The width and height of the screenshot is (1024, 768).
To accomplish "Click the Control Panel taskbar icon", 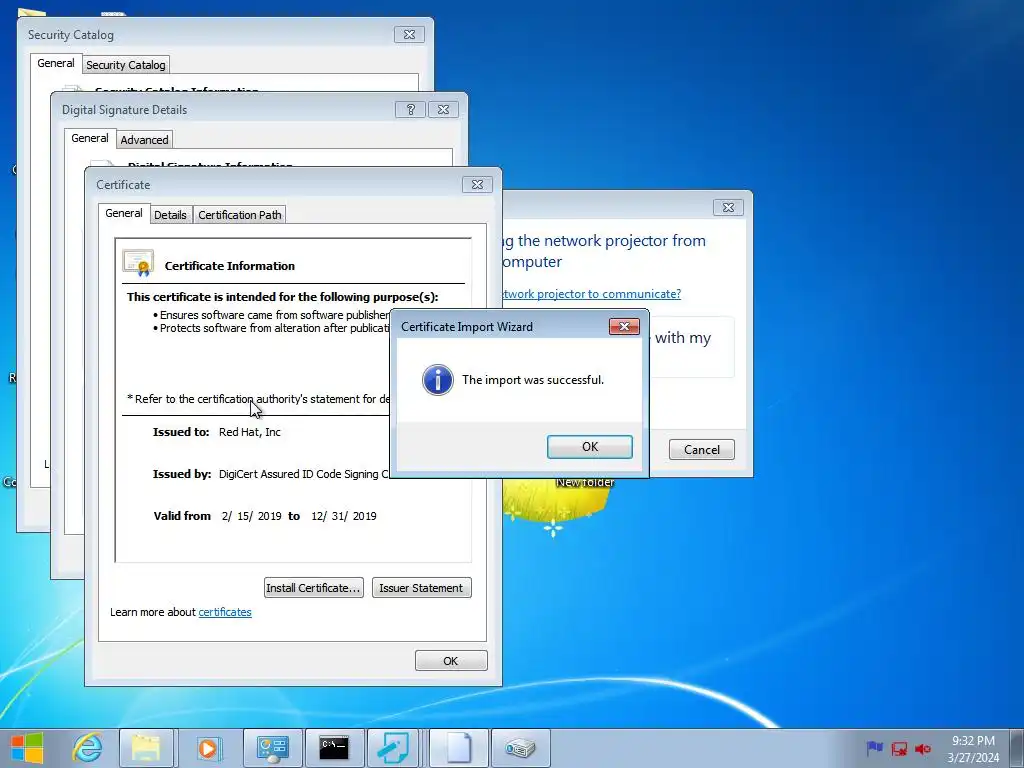I will tap(272, 748).
